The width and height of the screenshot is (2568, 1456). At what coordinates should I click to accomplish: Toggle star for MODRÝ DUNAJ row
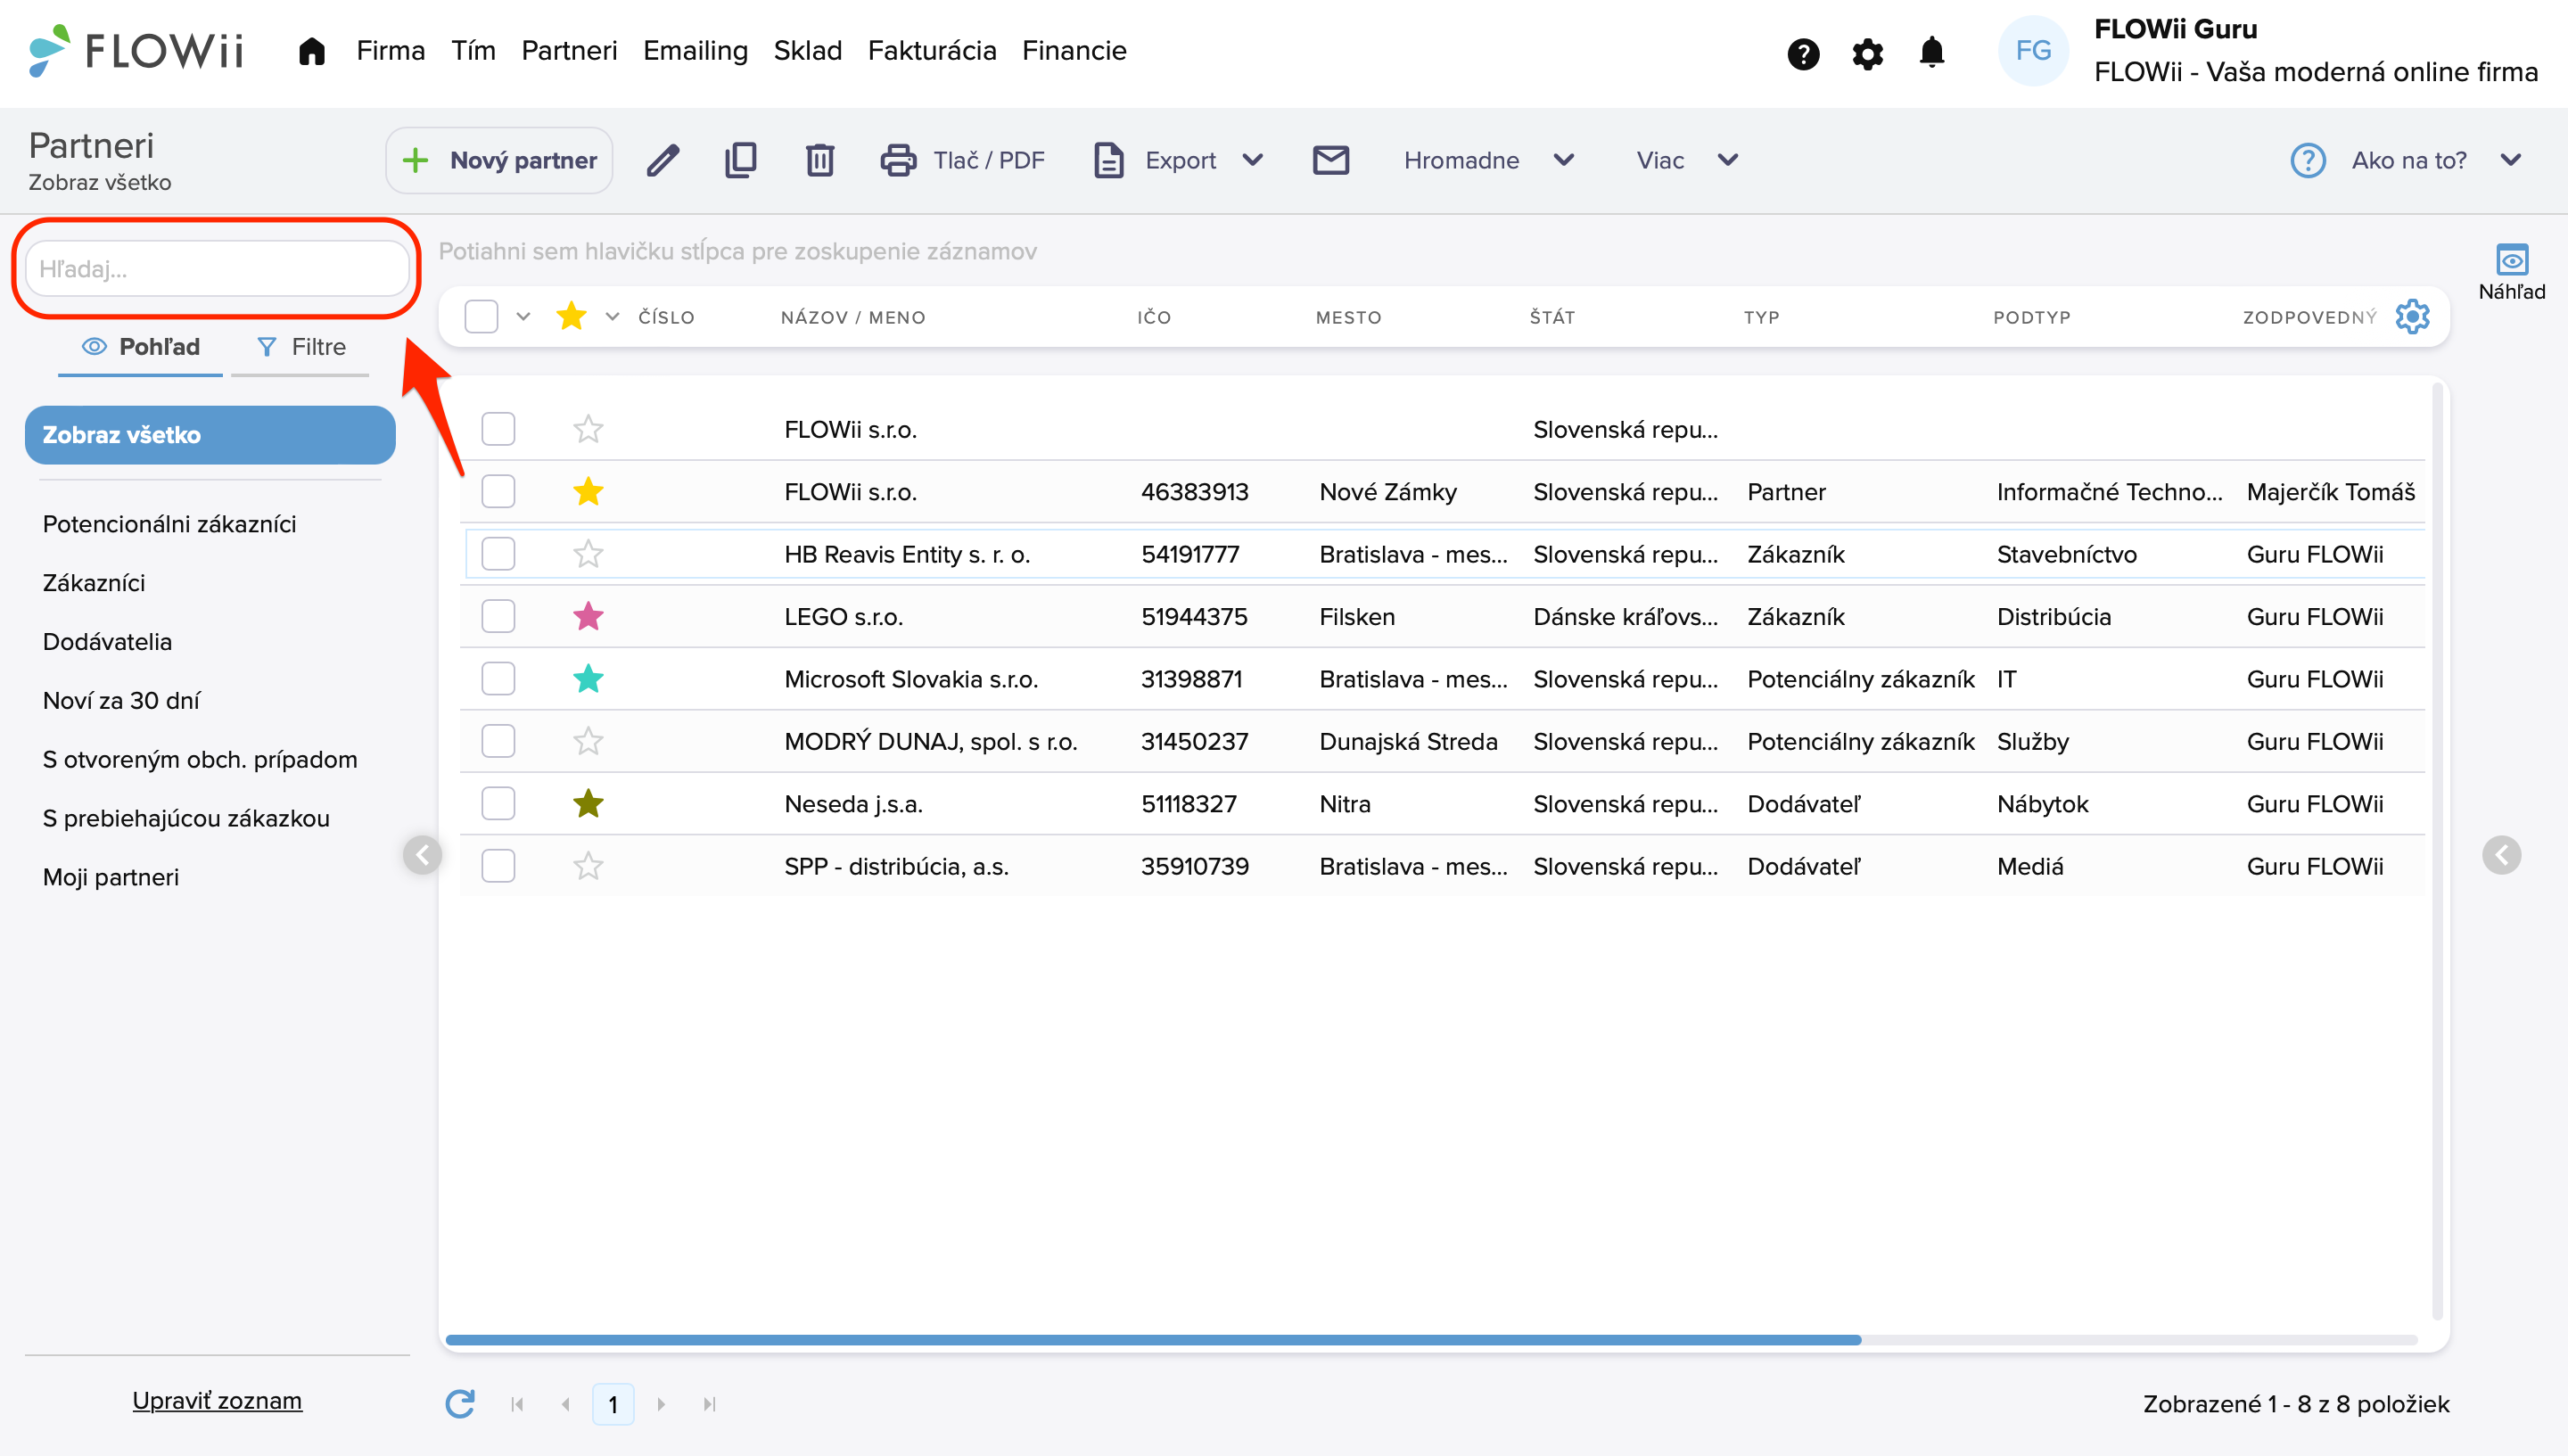point(588,741)
